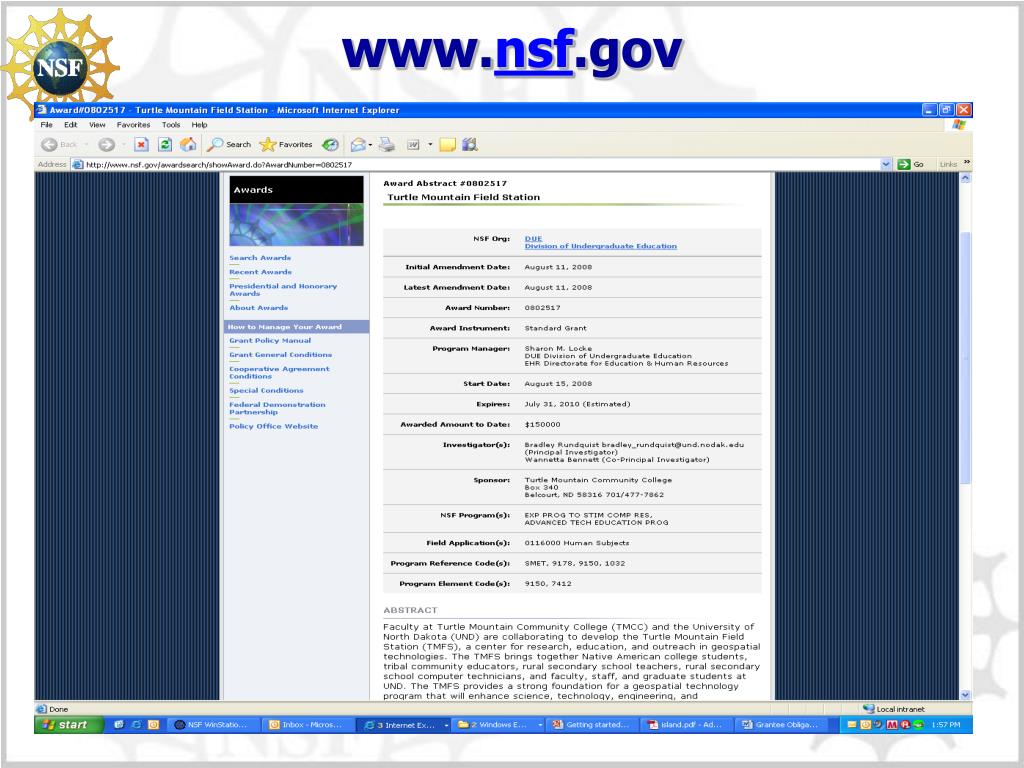Click the page scrollbar up arrow

coord(965,178)
